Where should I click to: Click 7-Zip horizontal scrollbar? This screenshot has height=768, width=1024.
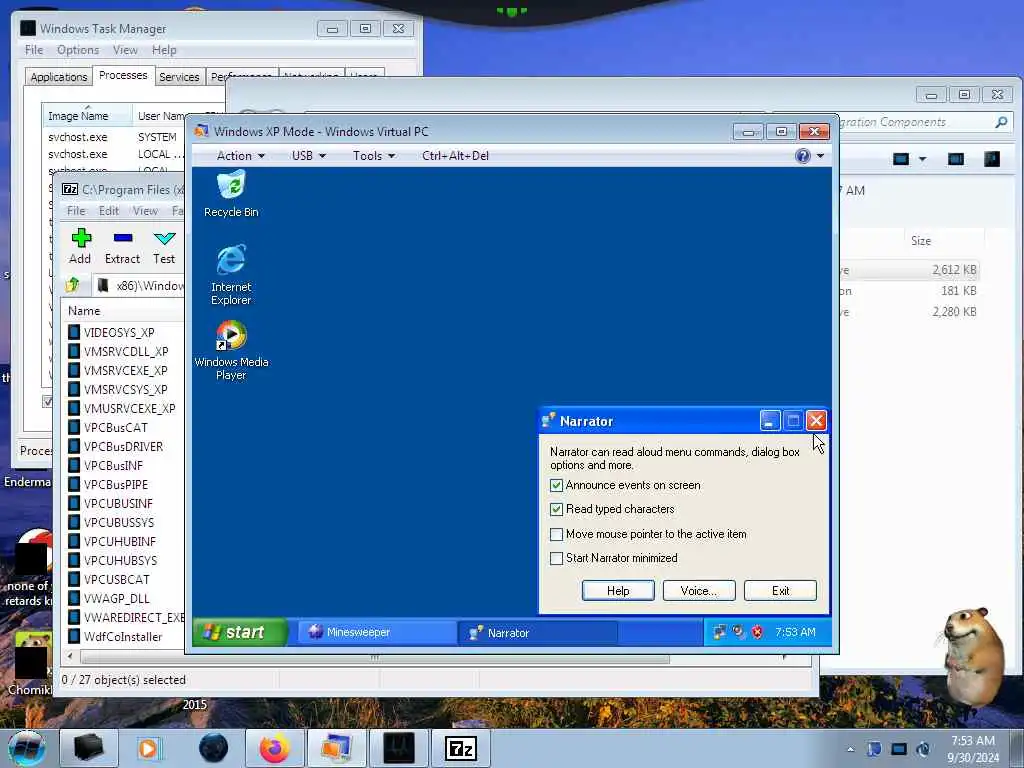(376, 658)
